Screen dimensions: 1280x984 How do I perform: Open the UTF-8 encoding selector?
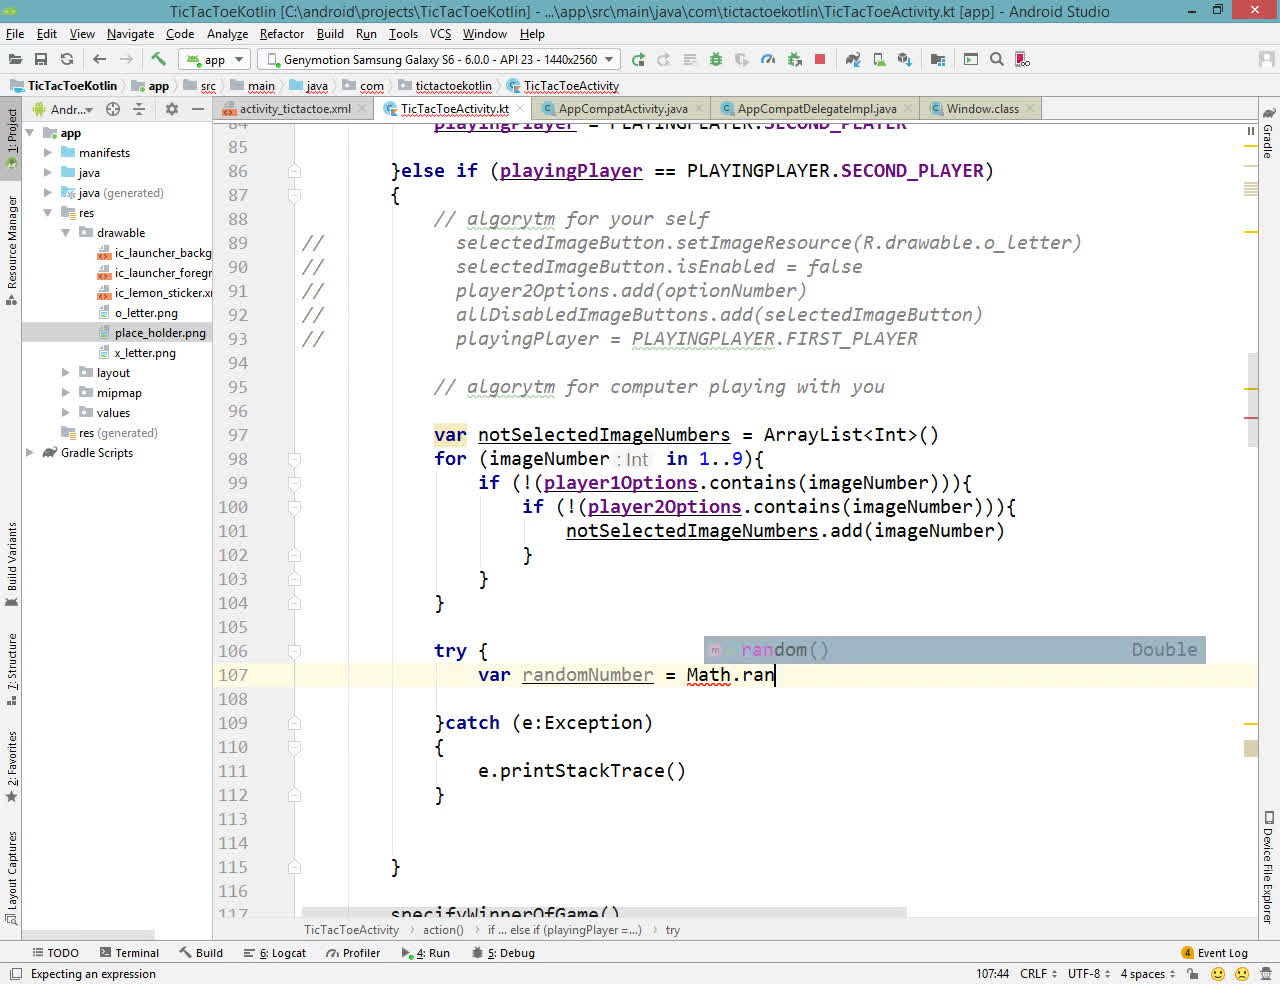point(1088,974)
